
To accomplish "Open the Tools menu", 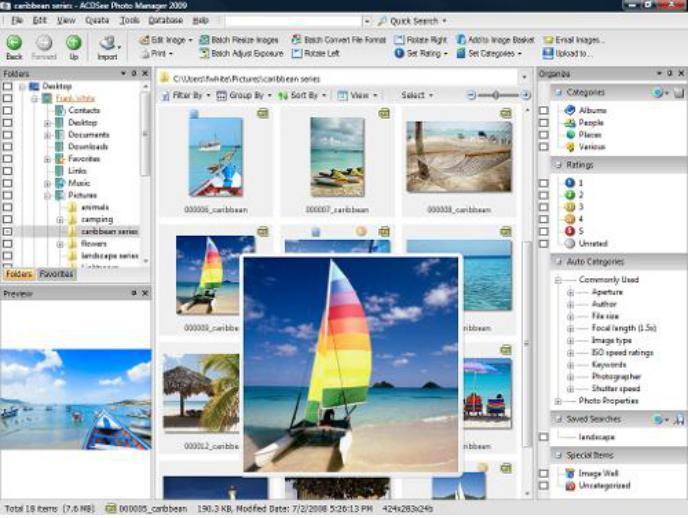I will pos(130,21).
